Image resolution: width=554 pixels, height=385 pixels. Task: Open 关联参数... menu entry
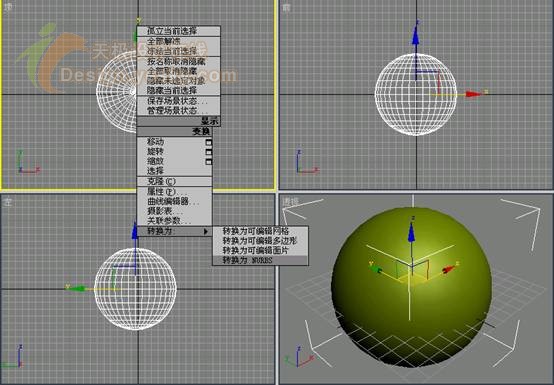175,221
